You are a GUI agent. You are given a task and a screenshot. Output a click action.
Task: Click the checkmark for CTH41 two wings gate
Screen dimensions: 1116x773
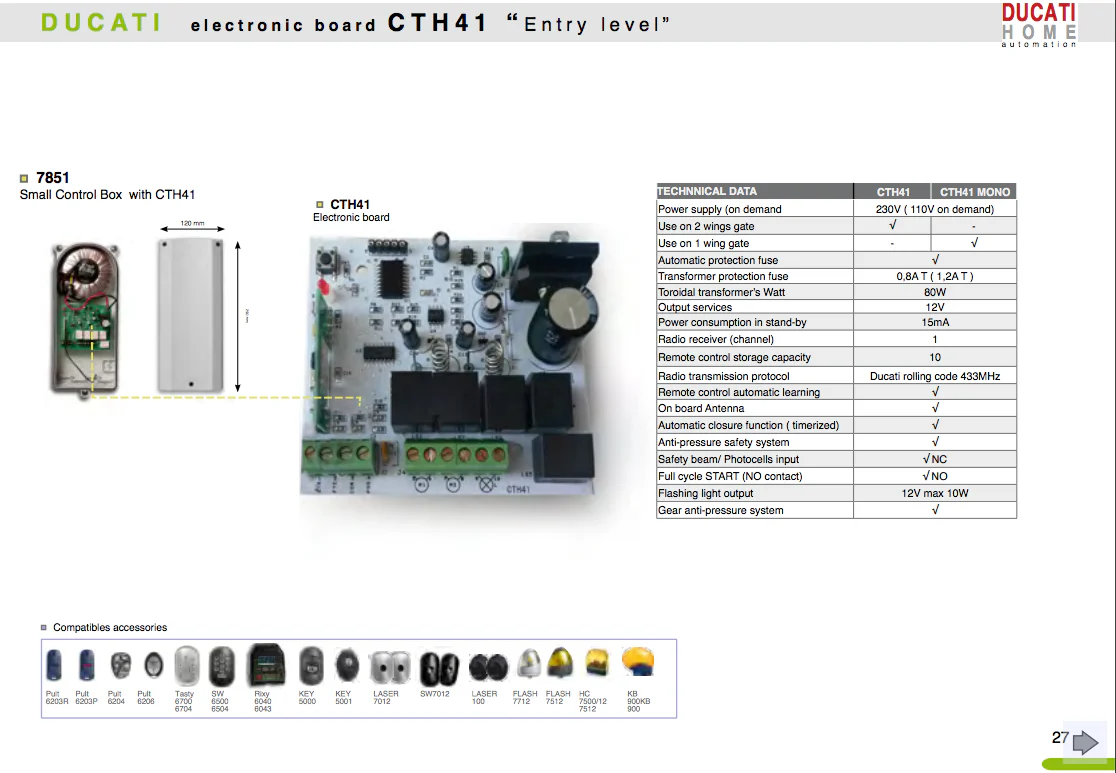click(x=892, y=225)
